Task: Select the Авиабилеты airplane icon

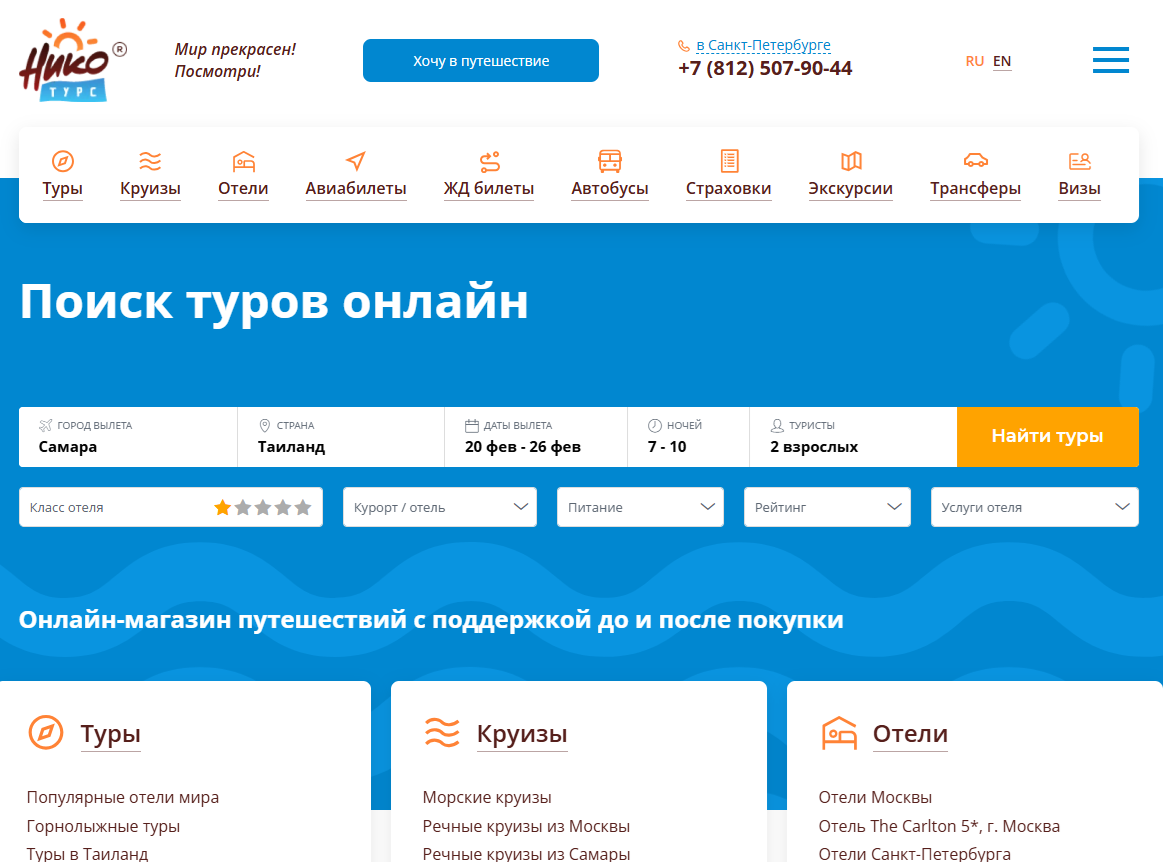Action: 355,159
